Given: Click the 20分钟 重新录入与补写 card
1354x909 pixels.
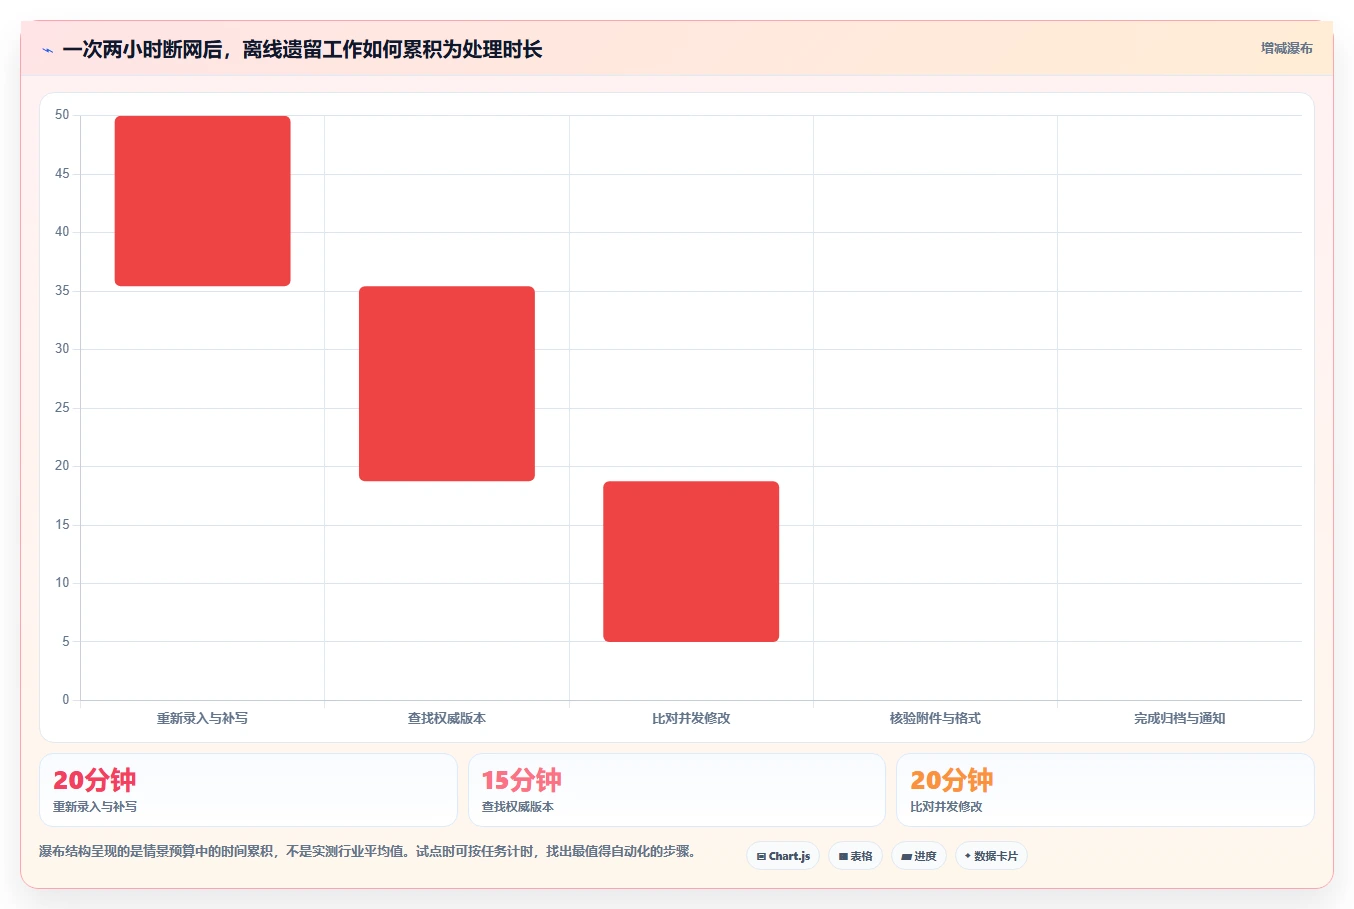Looking at the screenshot, I should click(x=248, y=790).
